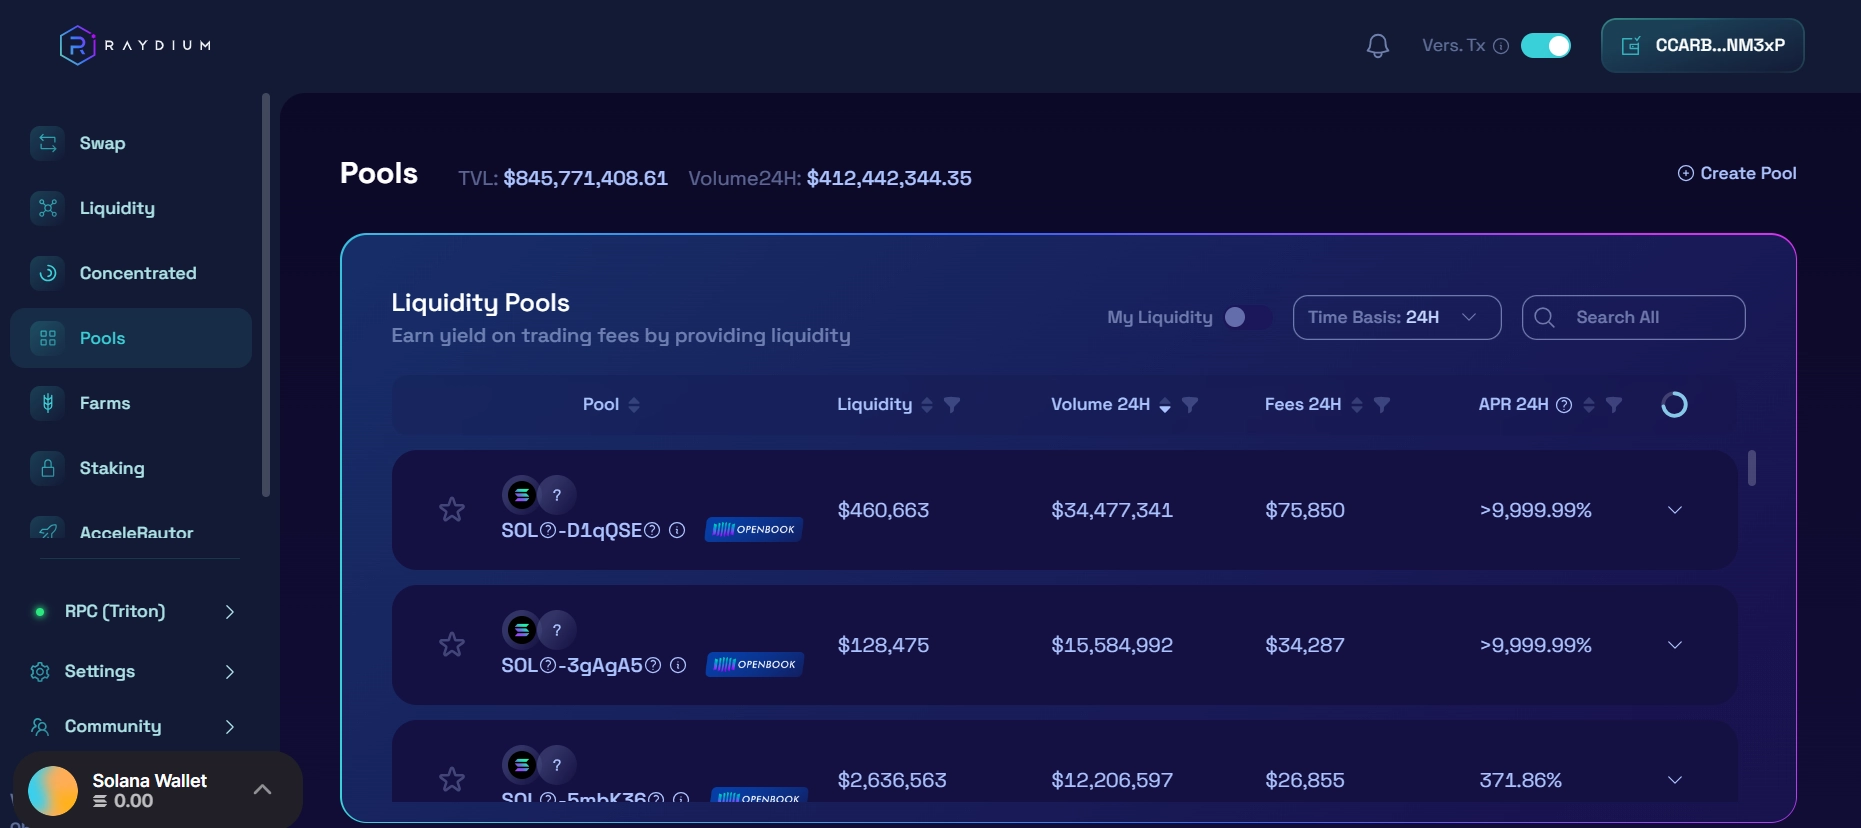Screen dimensions: 1861x828
Task: Show the APR 24H help tooltip
Action: (1564, 404)
